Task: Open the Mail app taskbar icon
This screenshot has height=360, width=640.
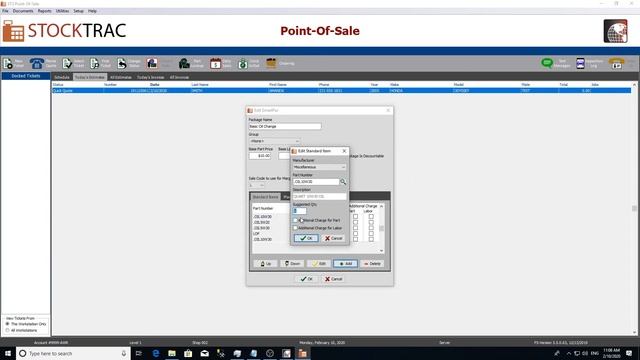Action: click(204, 353)
